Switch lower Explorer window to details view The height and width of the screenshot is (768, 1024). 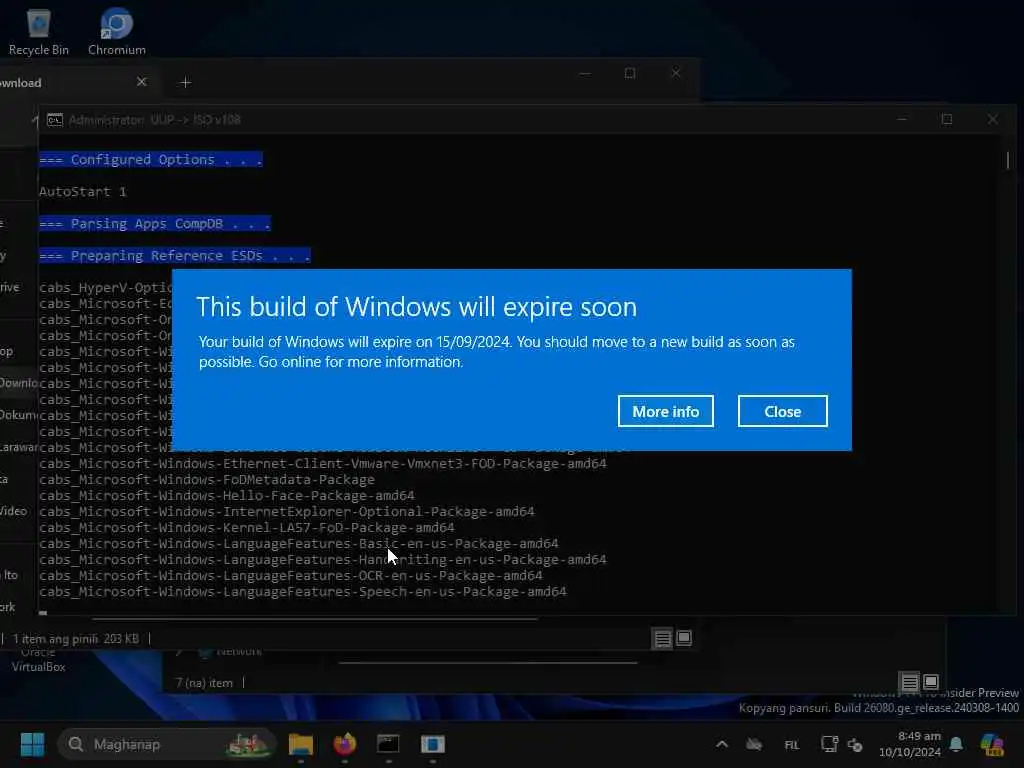909,682
